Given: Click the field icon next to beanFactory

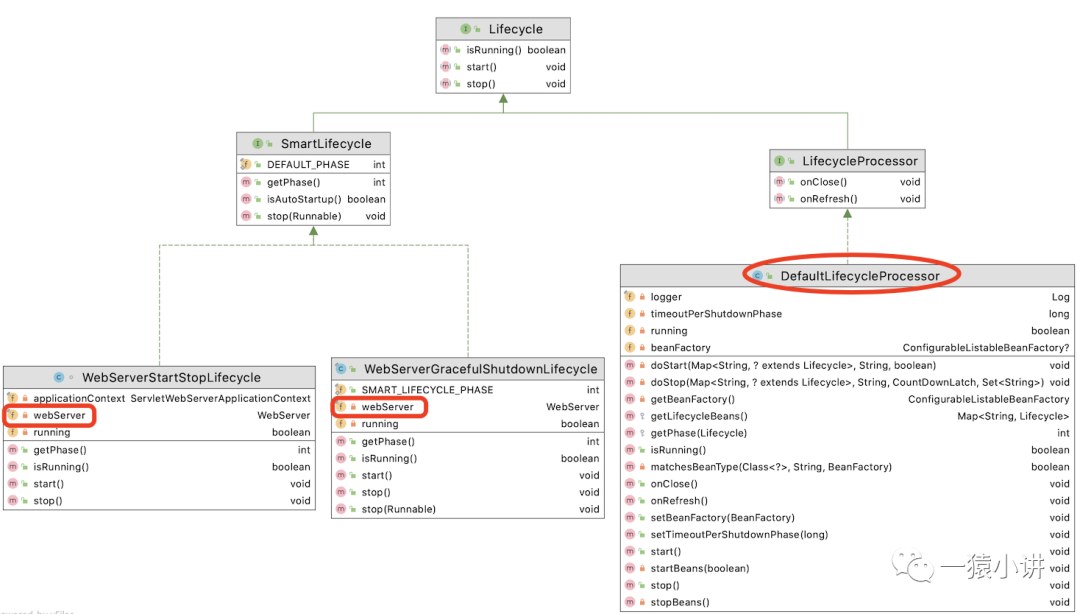Looking at the screenshot, I should [x=630, y=347].
